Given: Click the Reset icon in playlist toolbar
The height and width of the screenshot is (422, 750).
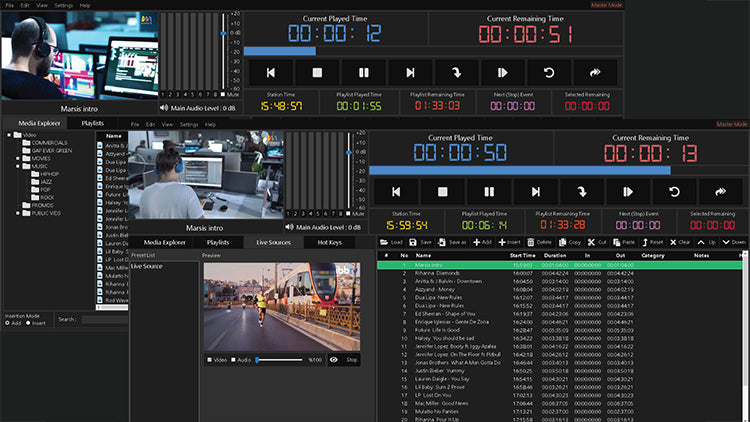Looking at the screenshot, I should click(644, 242).
